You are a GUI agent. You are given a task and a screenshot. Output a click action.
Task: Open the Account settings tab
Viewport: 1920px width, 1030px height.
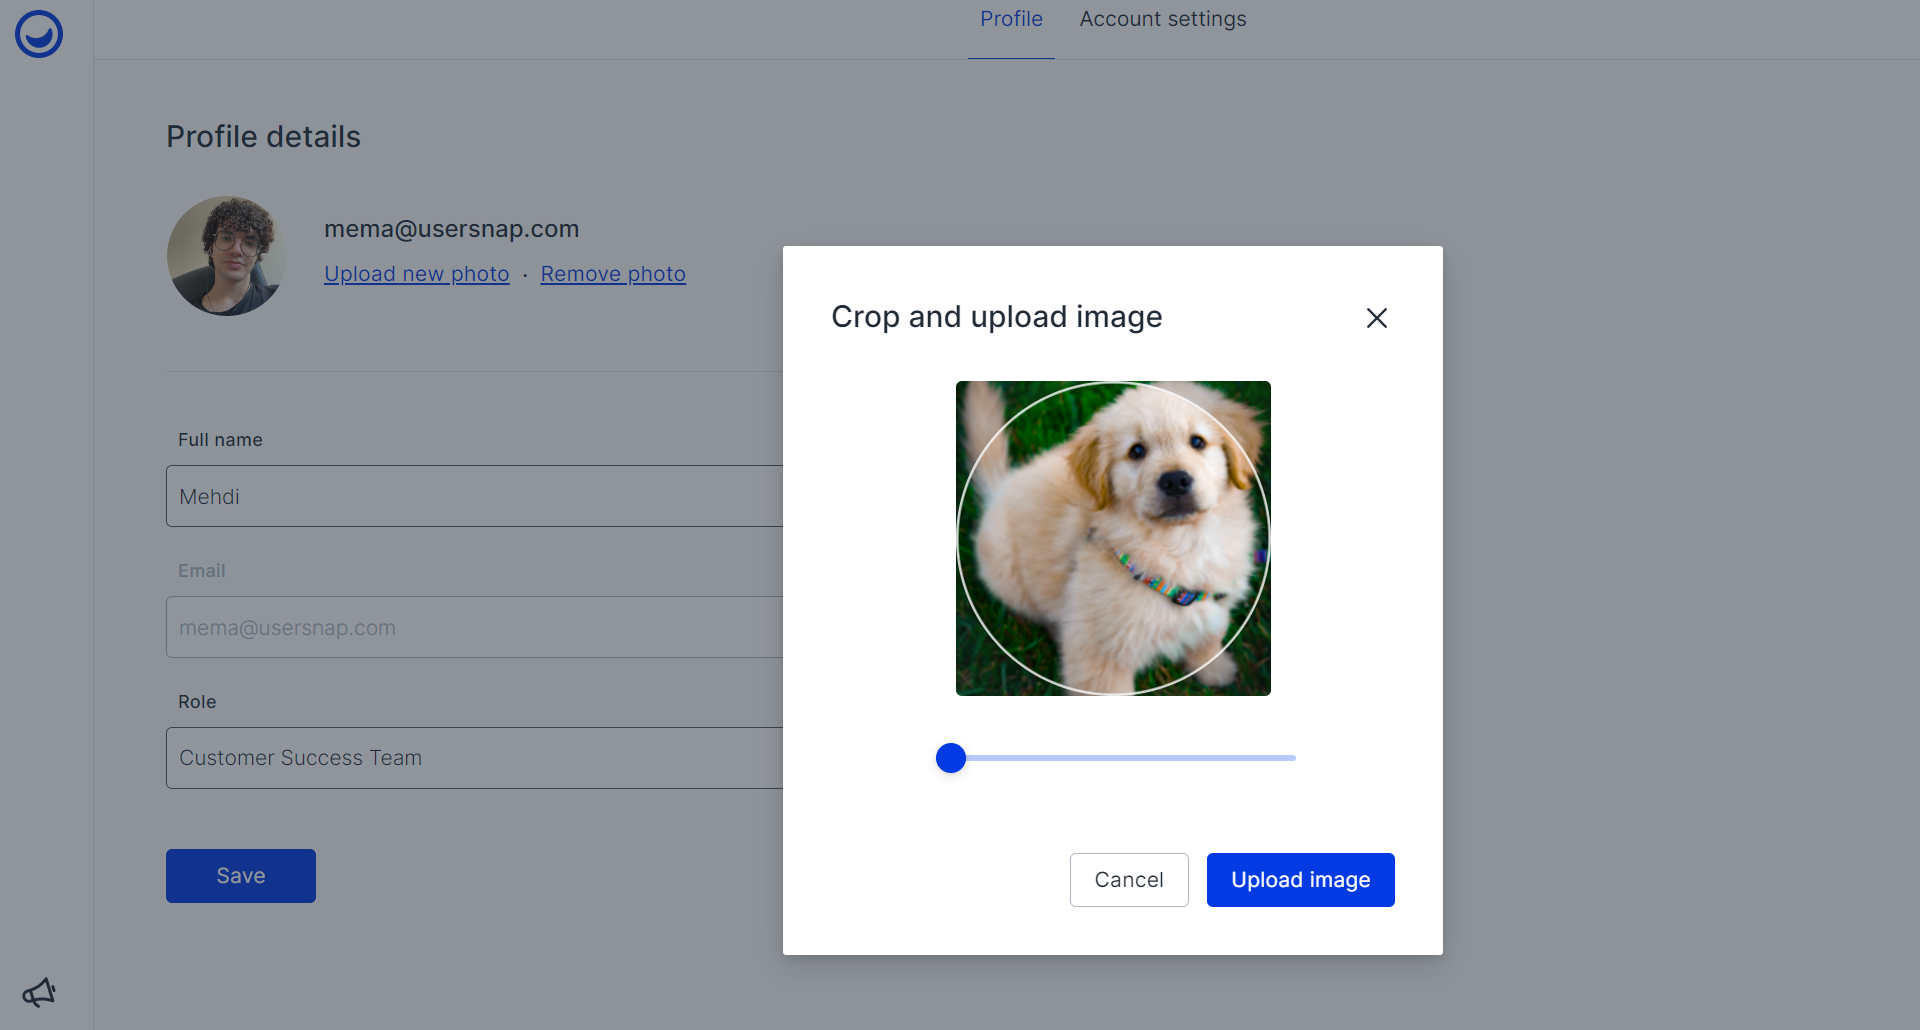[x=1163, y=19]
